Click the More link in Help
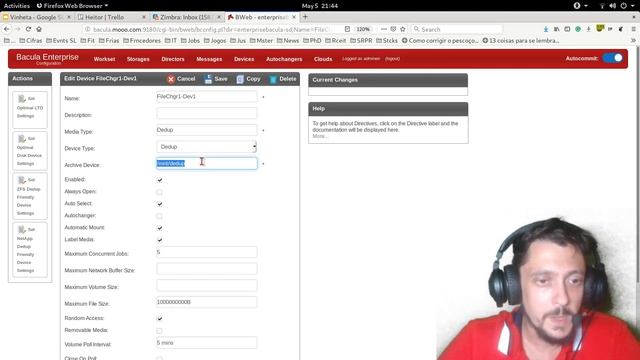640x360 pixels. coord(320,136)
